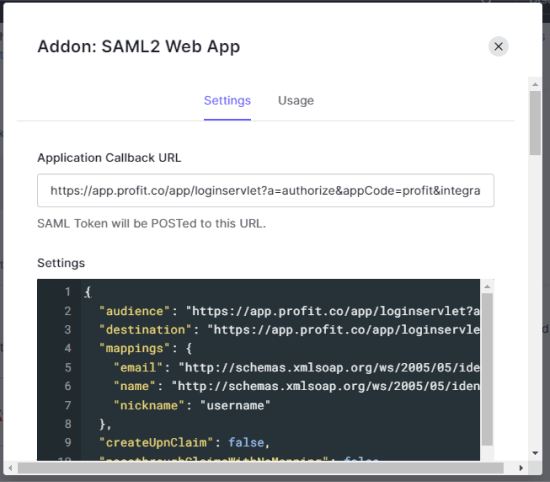Close the SAML2 Web App addon dialog

[498, 46]
